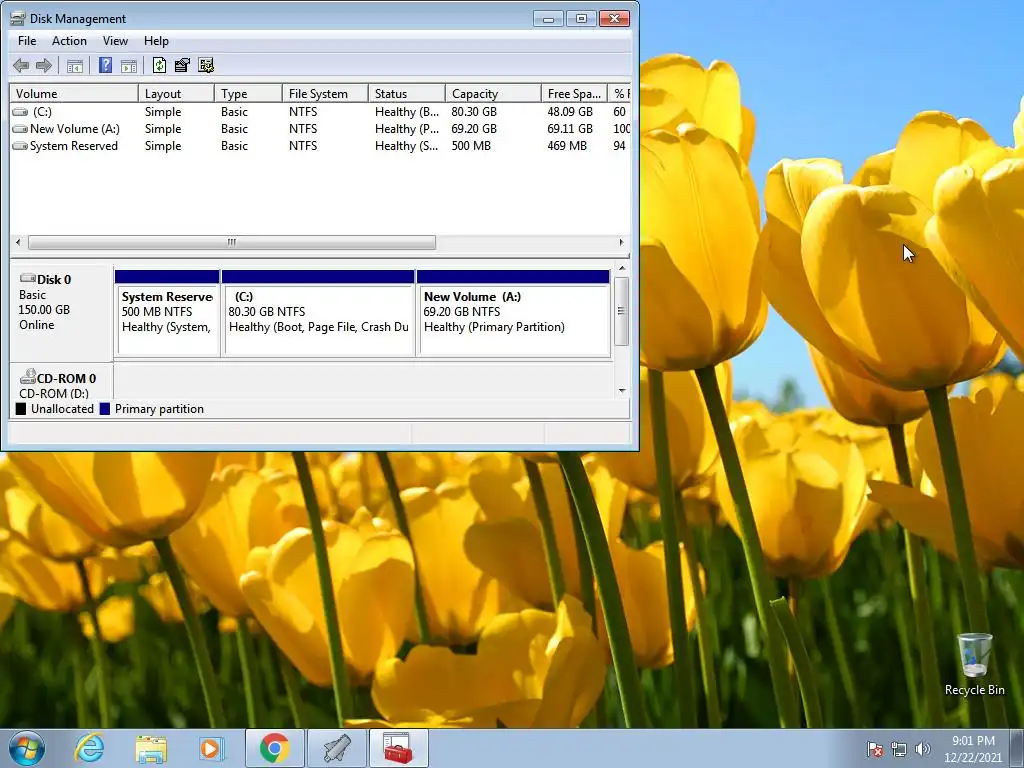The width and height of the screenshot is (1024, 768).
Task: Sort by the Layout column header
Action: pyautogui.click(x=176, y=93)
